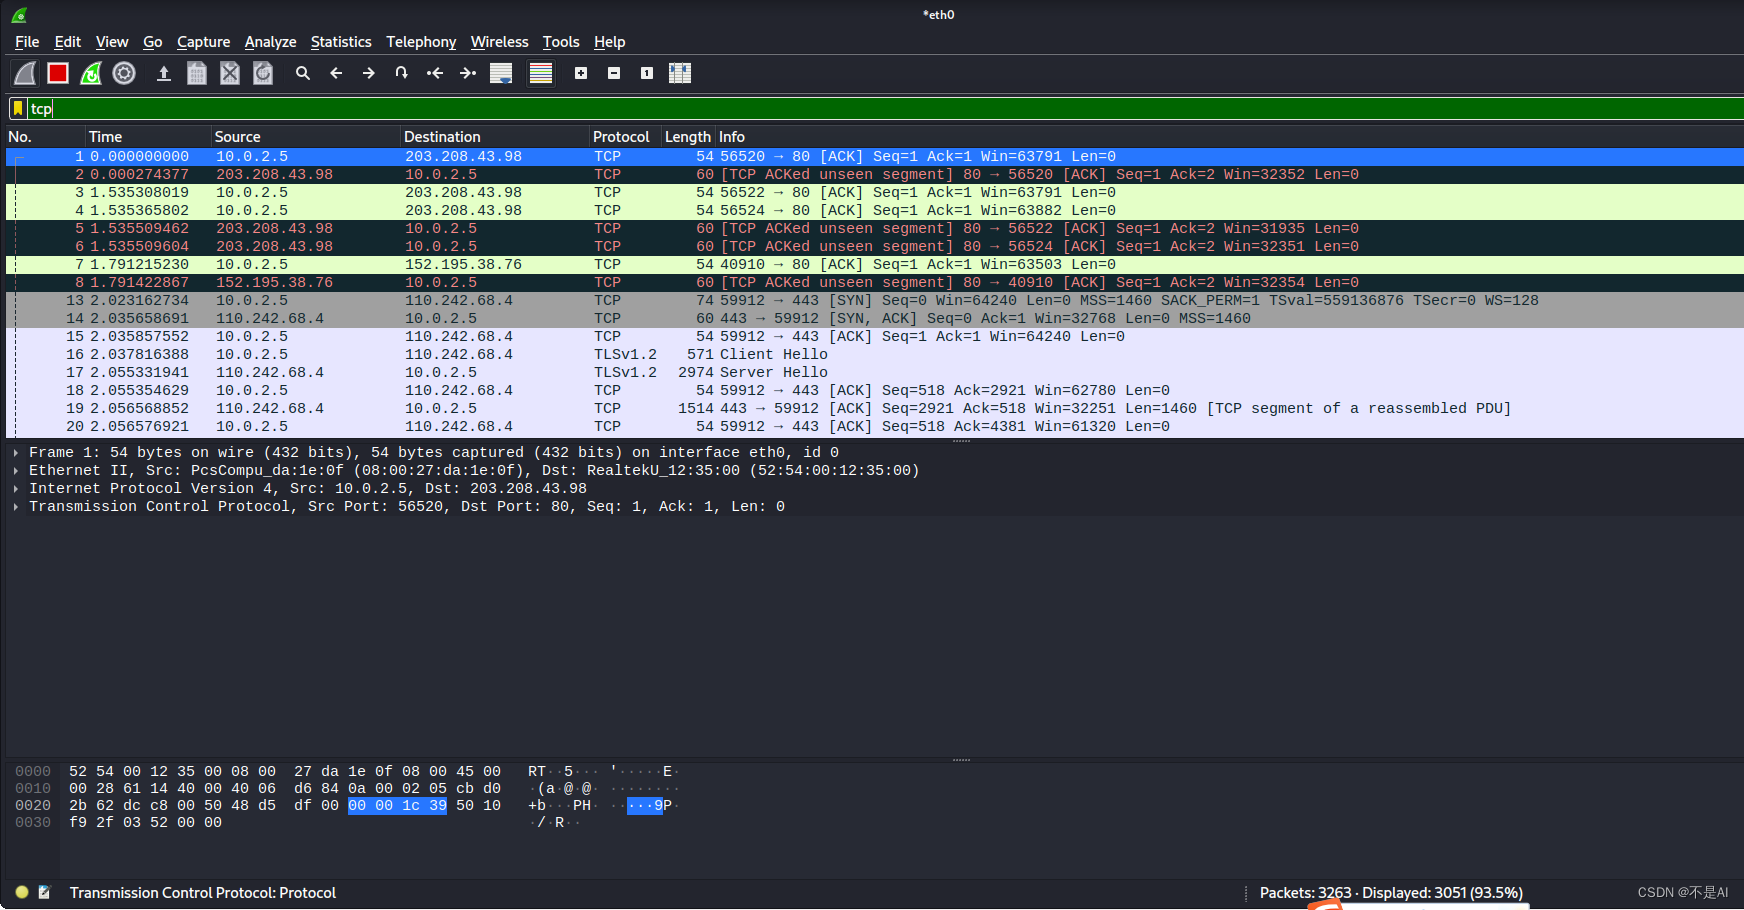Zoom out main window text
The width and height of the screenshot is (1744, 910).
point(614,73)
